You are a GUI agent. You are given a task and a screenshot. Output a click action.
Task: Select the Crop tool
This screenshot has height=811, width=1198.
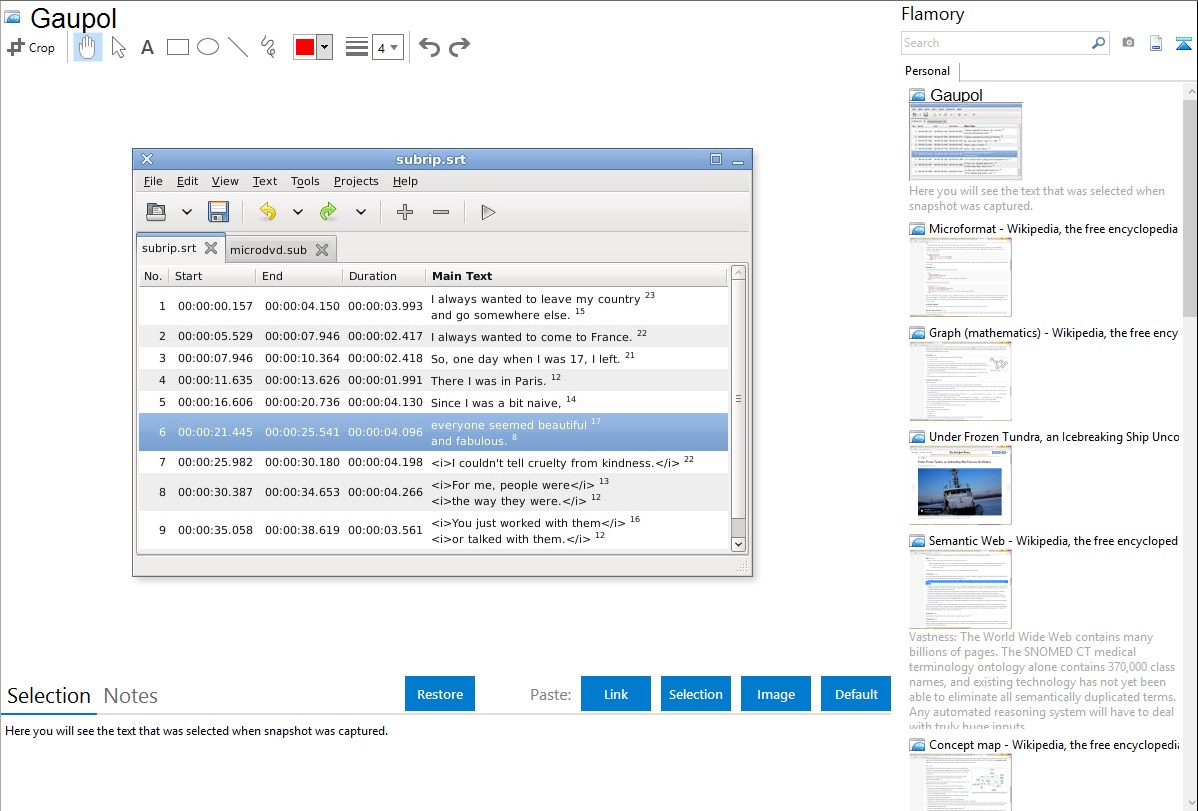pos(31,47)
